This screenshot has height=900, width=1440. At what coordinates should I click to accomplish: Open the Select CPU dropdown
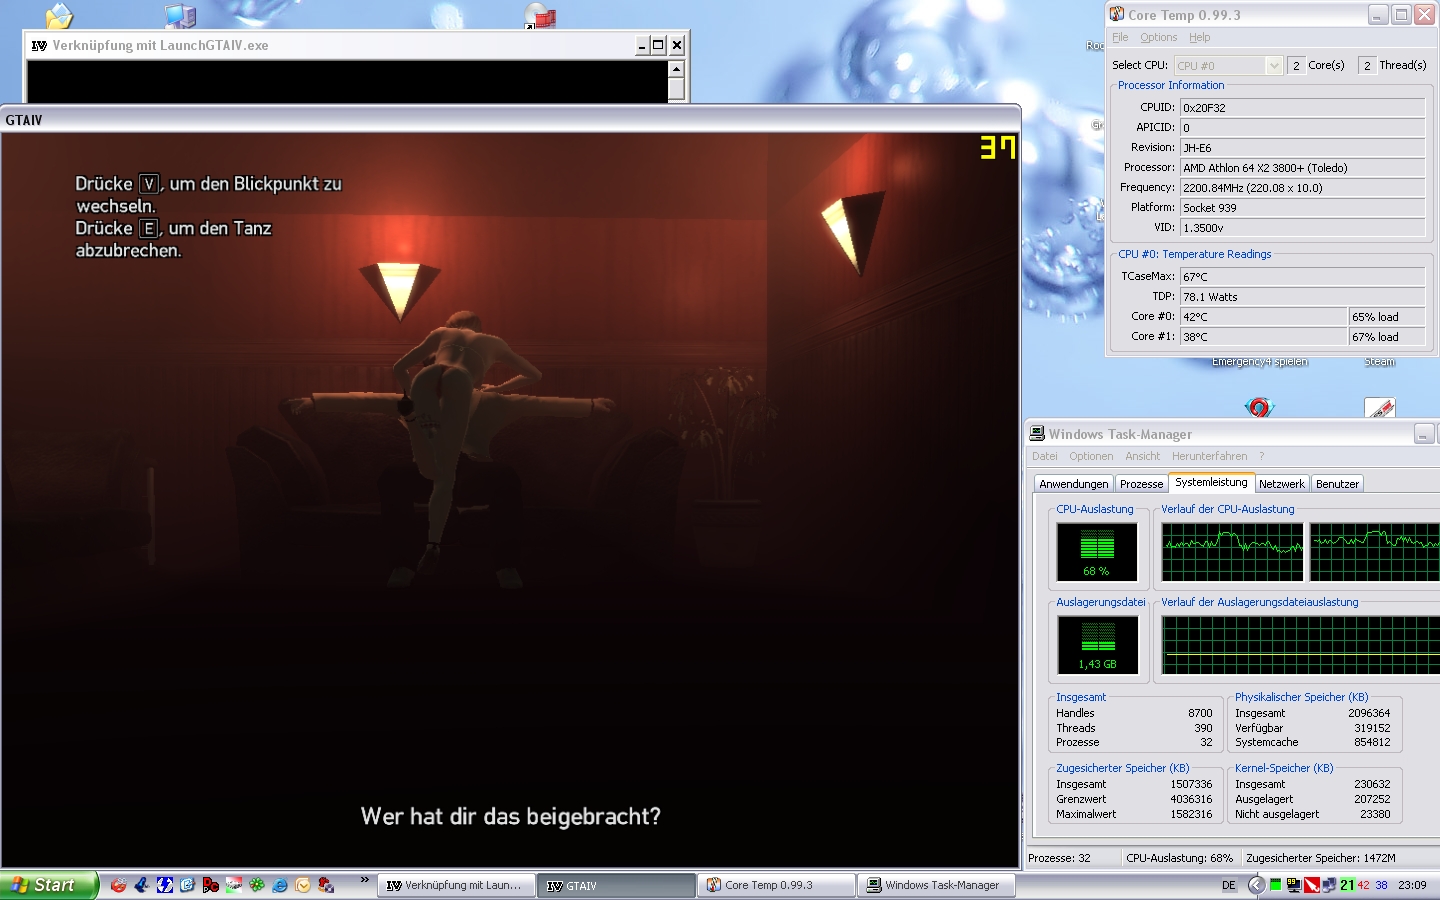[1273, 66]
